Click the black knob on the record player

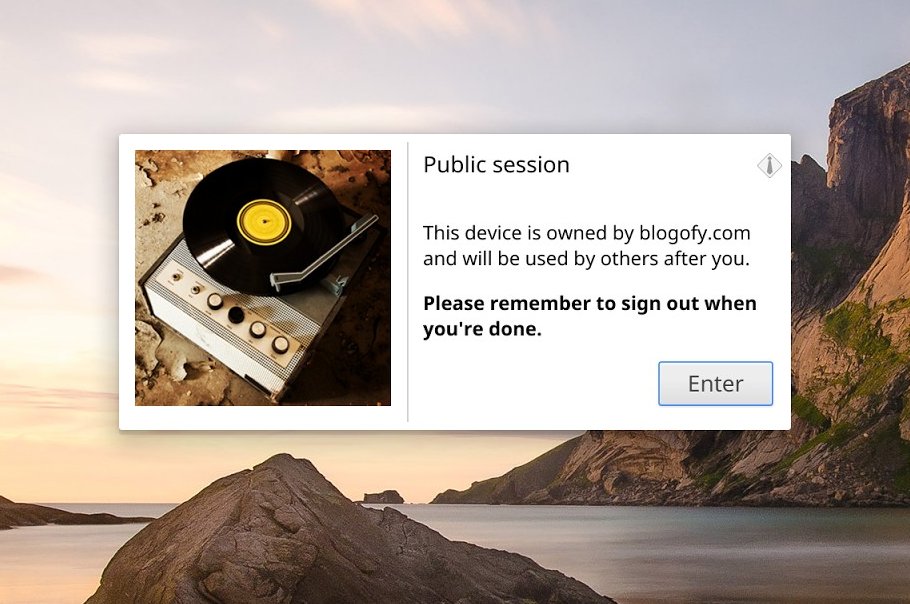(236, 314)
